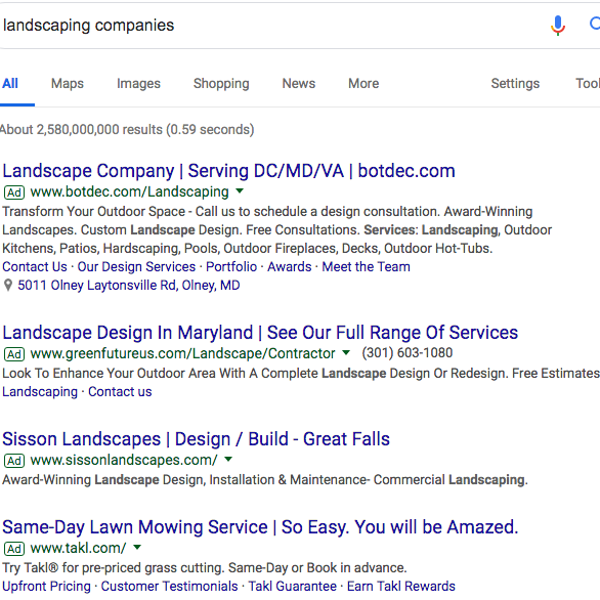This screenshot has width=600, height=600.
Task: Click the Ad badge for greenfutureus.com
Action: click(14, 354)
